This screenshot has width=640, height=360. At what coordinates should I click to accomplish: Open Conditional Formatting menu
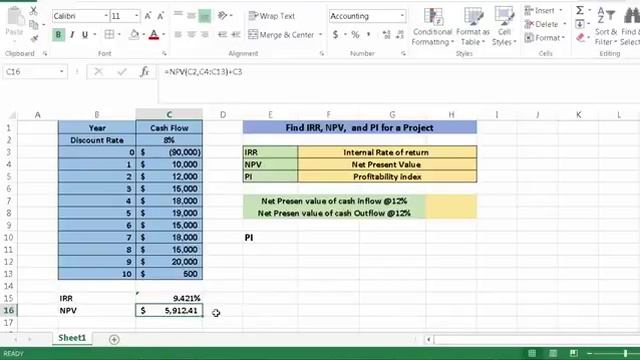tap(432, 26)
